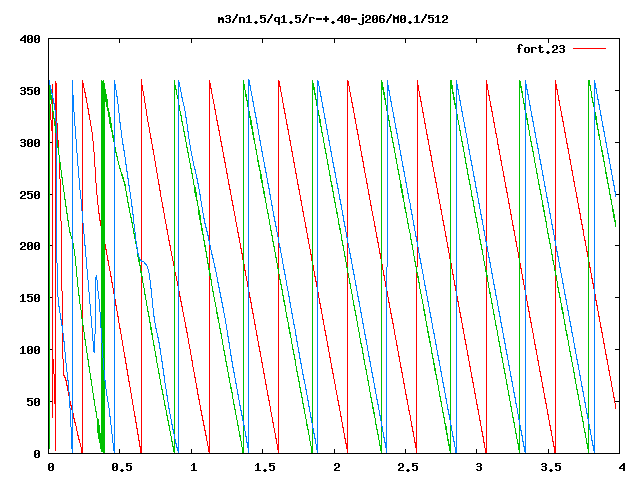Click x-axis label 1.5
640x480 pixels.
click(x=264, y=467)
